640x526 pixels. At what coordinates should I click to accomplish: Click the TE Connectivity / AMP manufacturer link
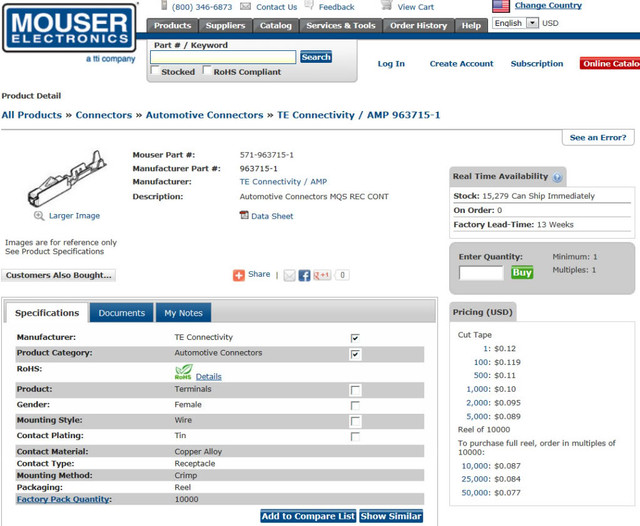point(283,182)
